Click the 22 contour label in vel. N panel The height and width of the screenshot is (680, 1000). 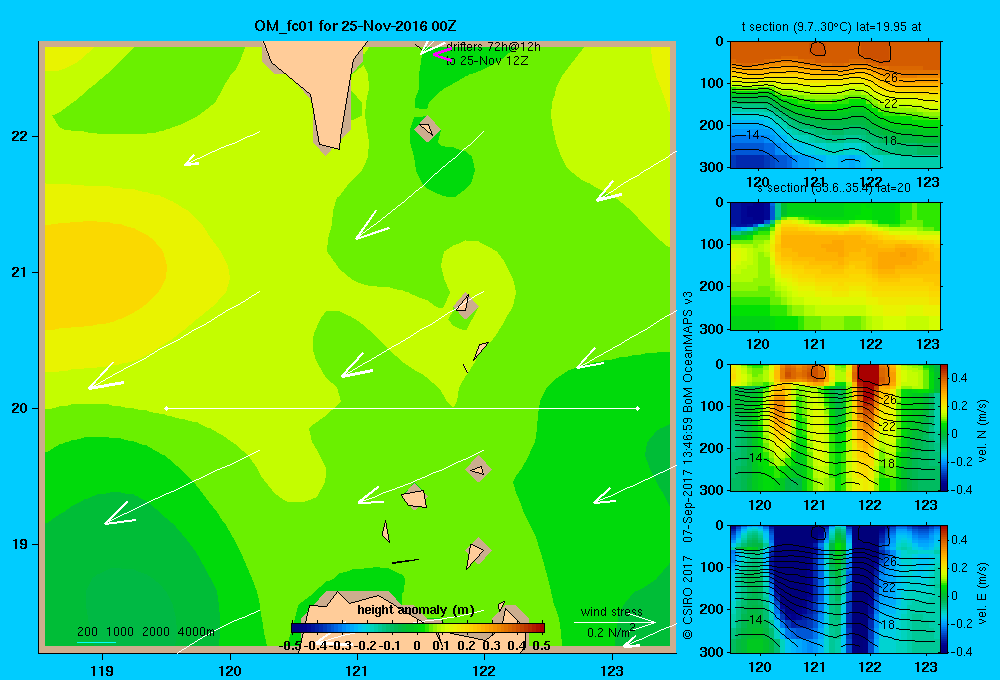pos(889,427)
